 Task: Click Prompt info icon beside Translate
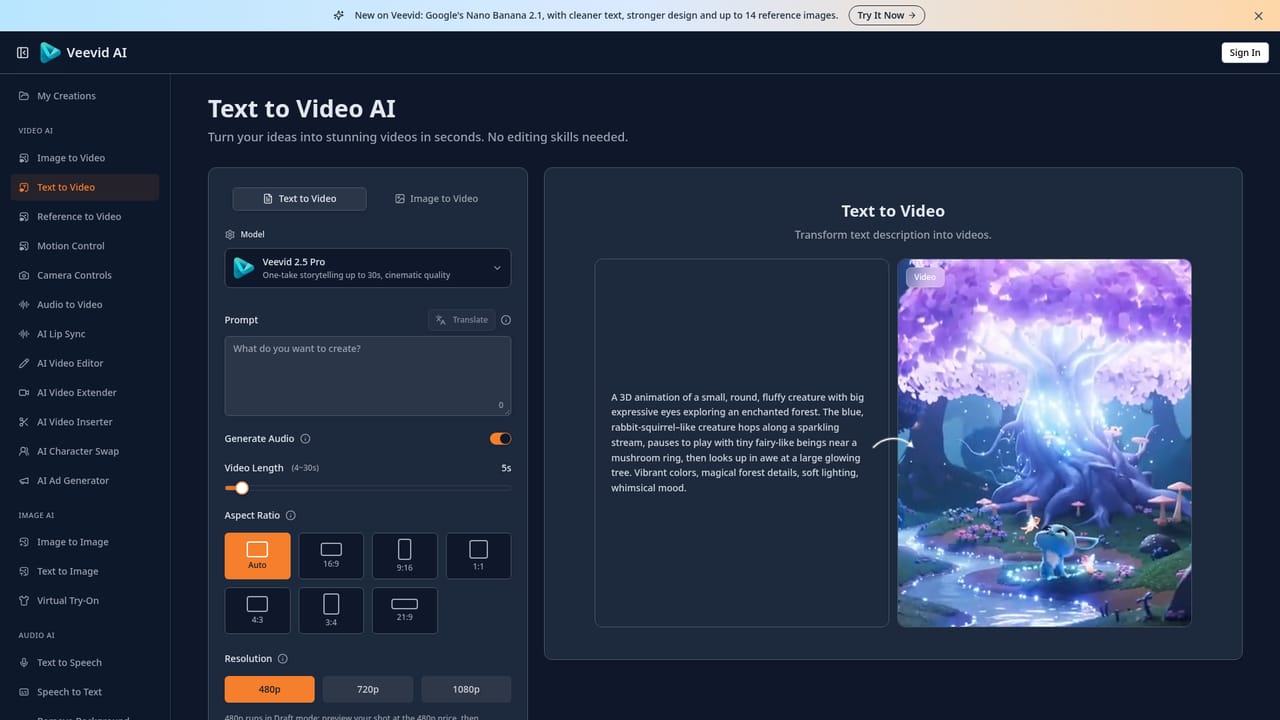pyautogui.click(x=506, y=320)
